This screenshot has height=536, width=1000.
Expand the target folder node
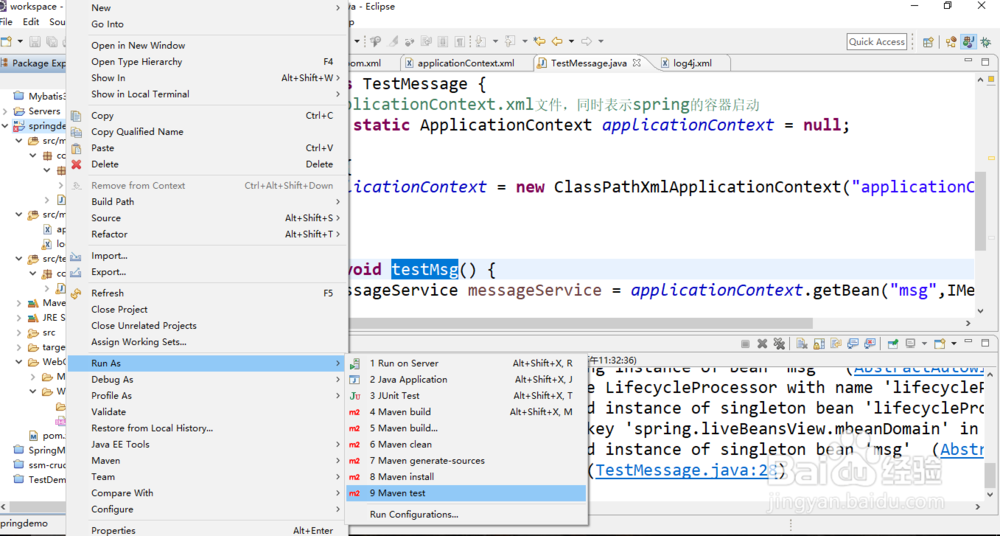point(18,348)
